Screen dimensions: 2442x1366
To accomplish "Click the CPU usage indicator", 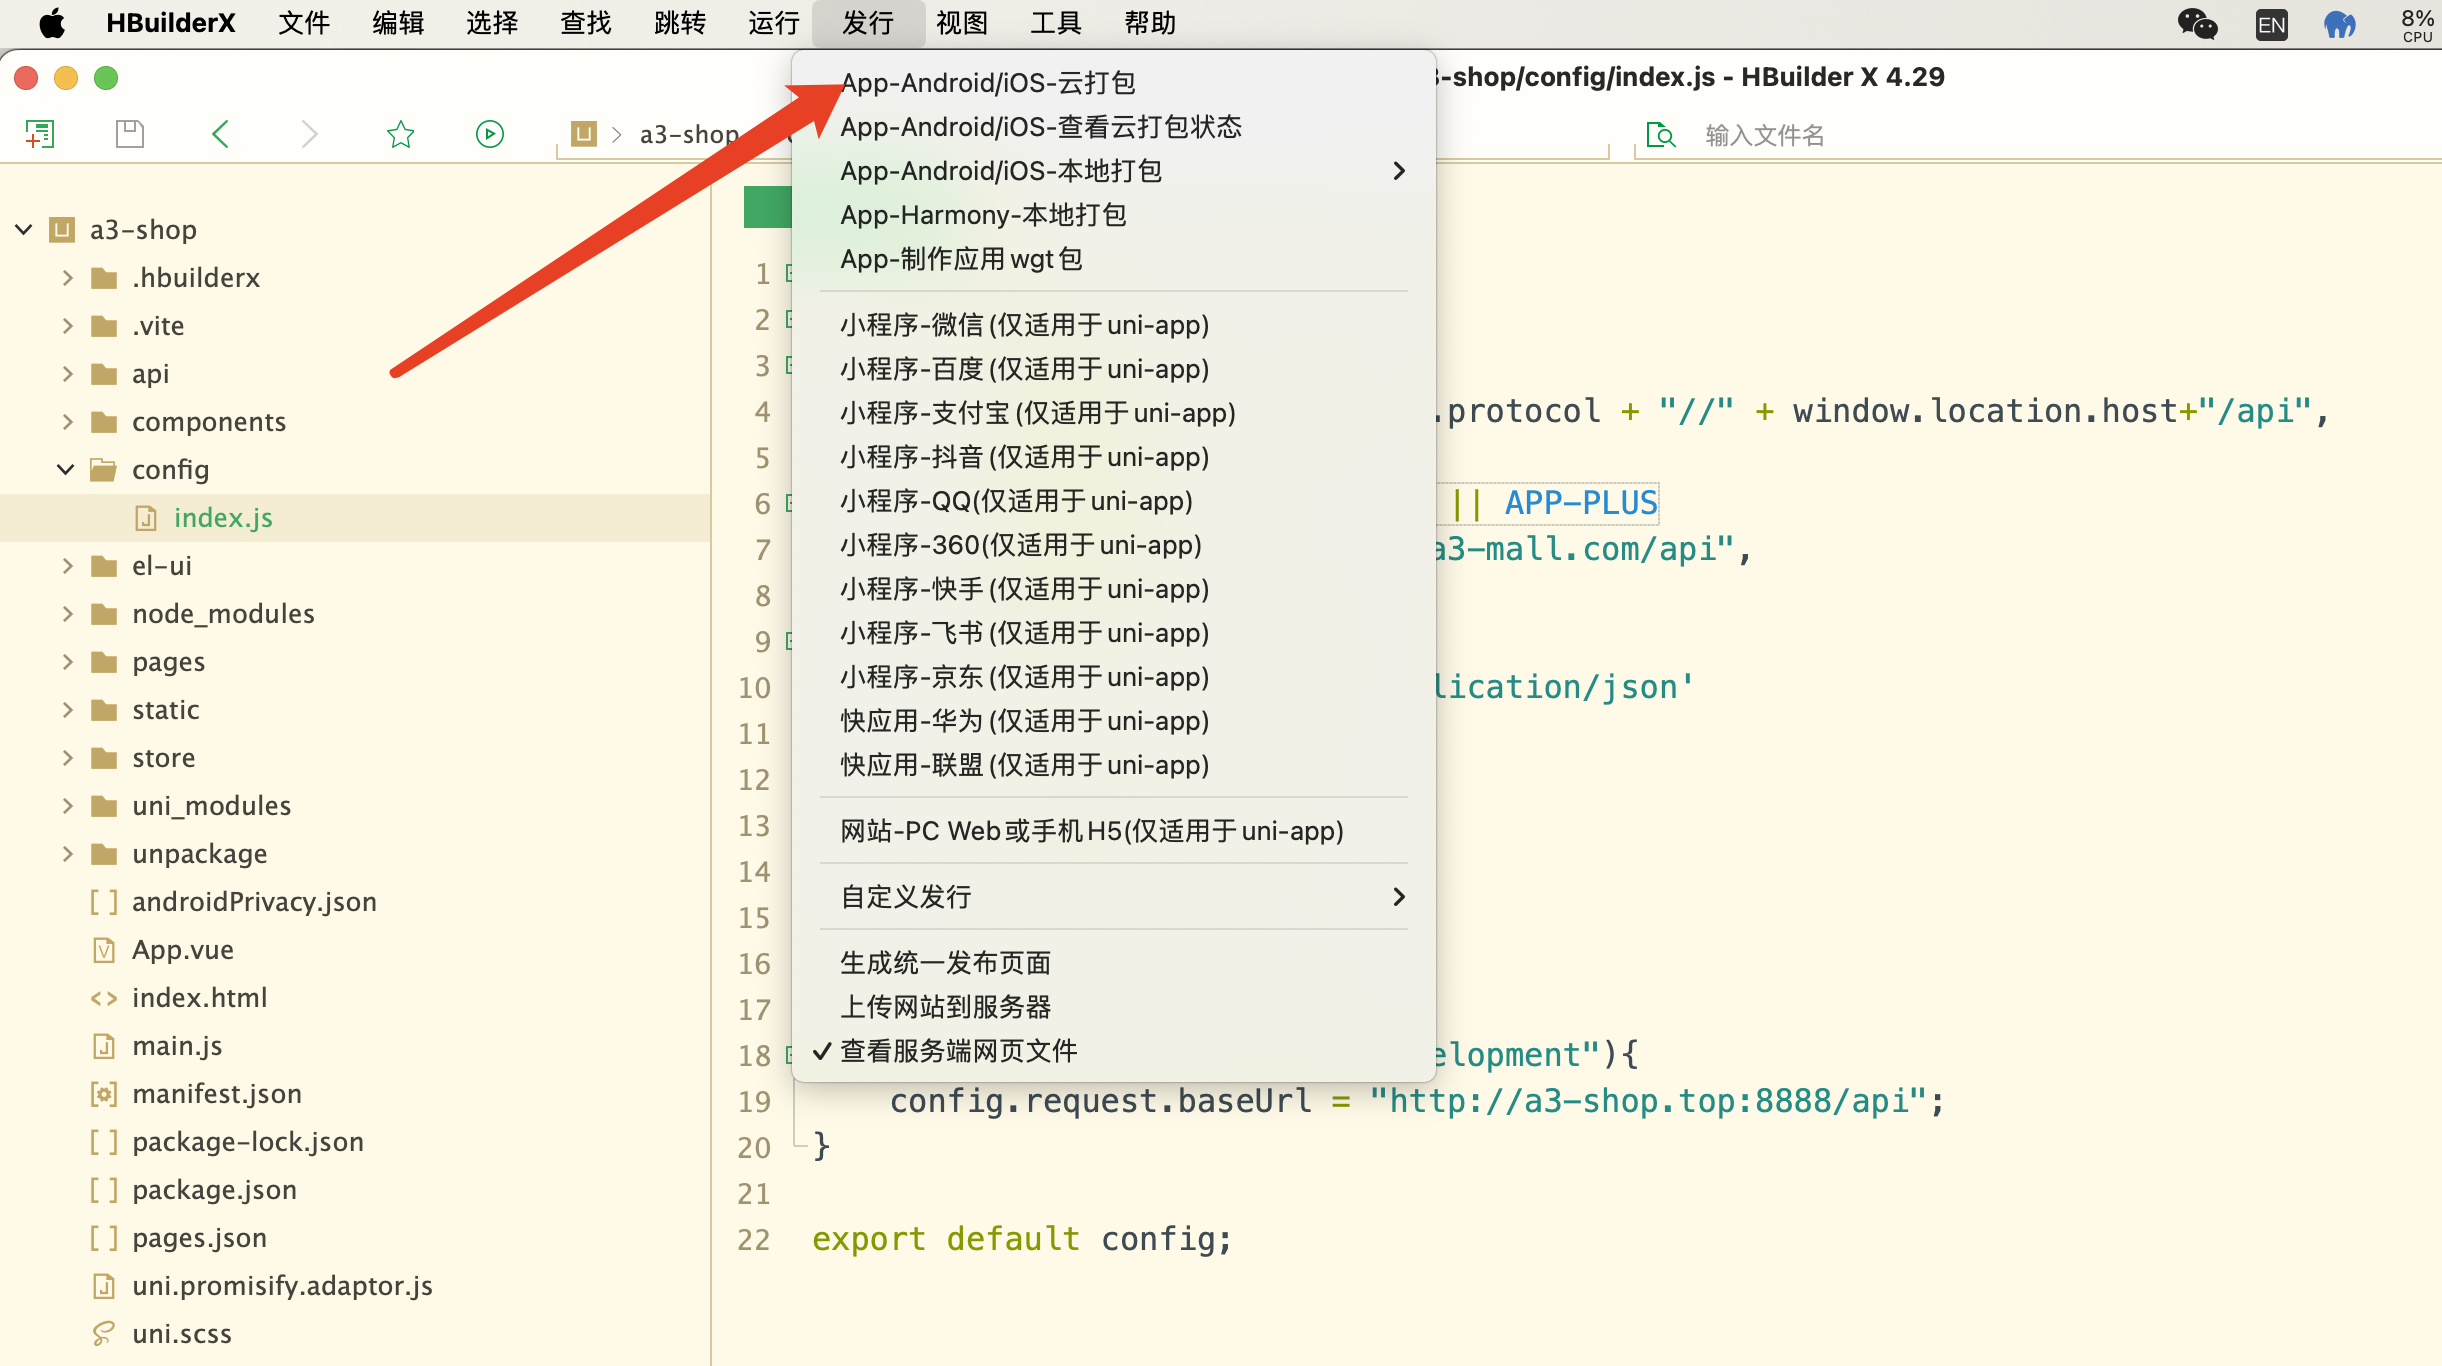I will click(2417, 24).
